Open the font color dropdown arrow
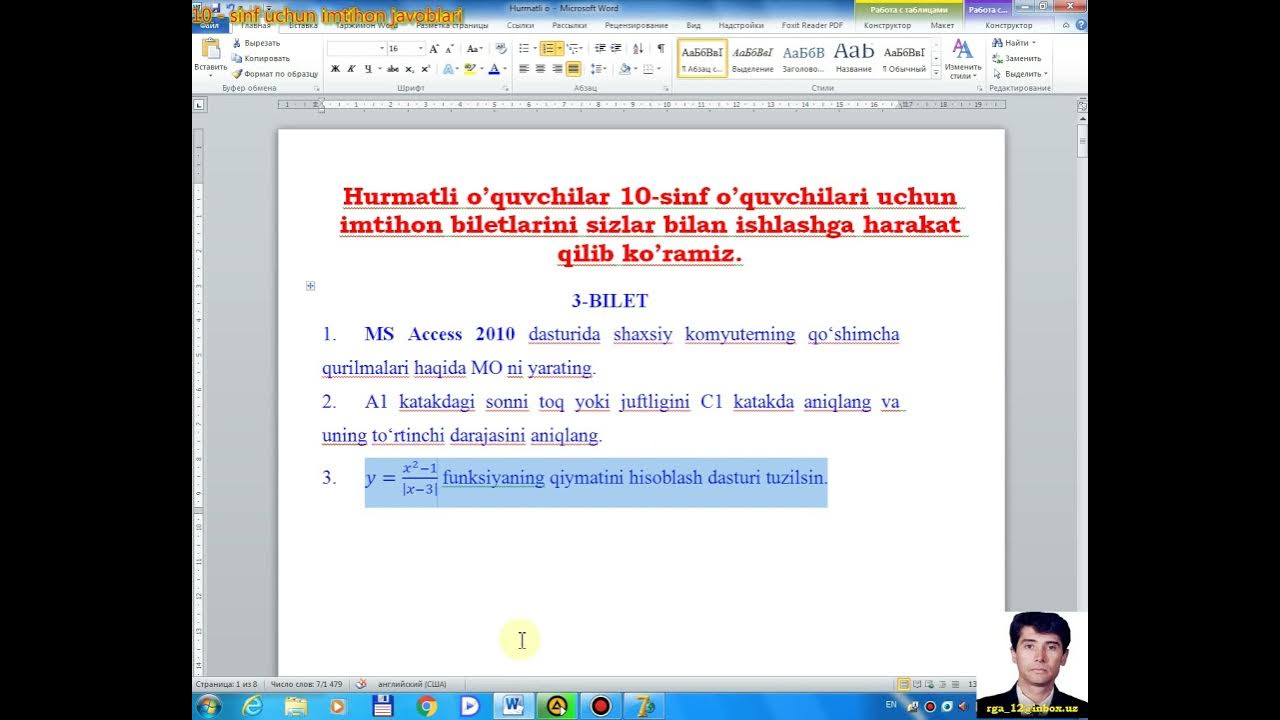 [504, 69]
